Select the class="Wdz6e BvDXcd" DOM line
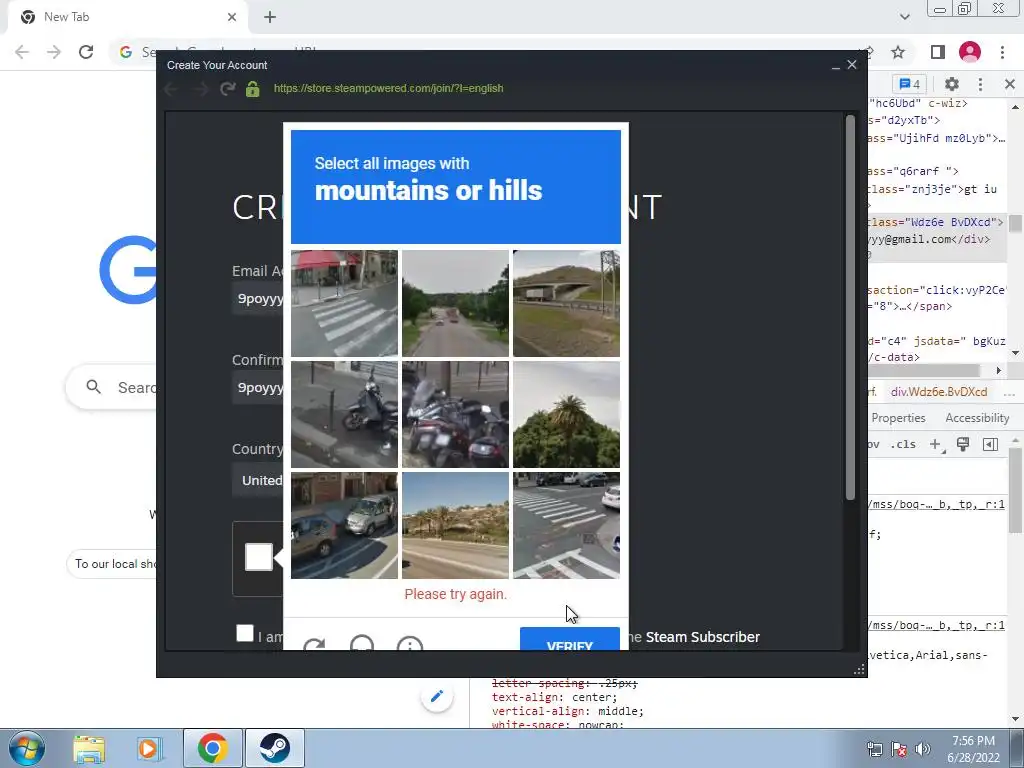 pyautogui.click(x=936, y=222)
